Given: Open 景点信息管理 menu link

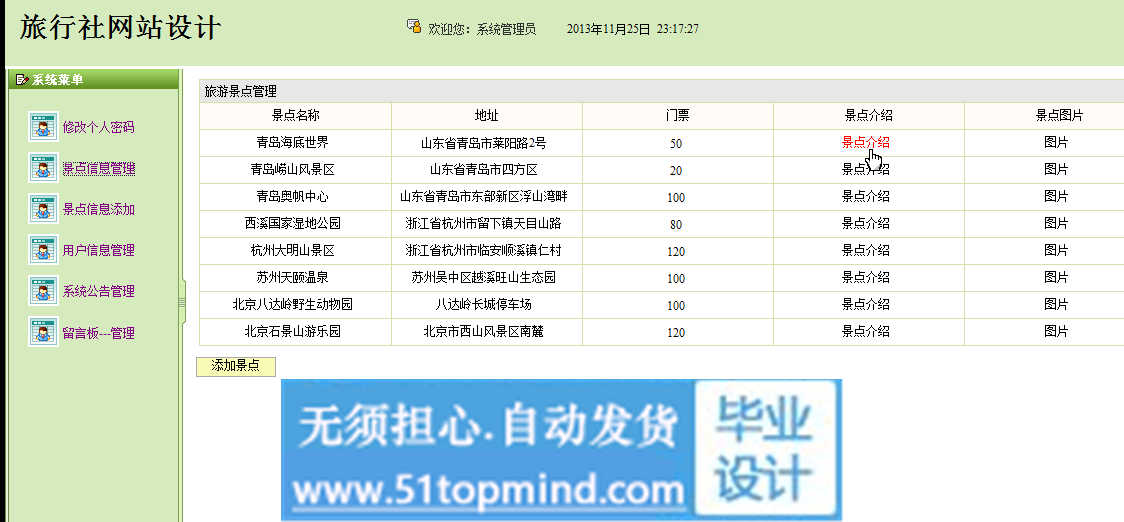Looking at the screenshot, I should pos(99,169).
